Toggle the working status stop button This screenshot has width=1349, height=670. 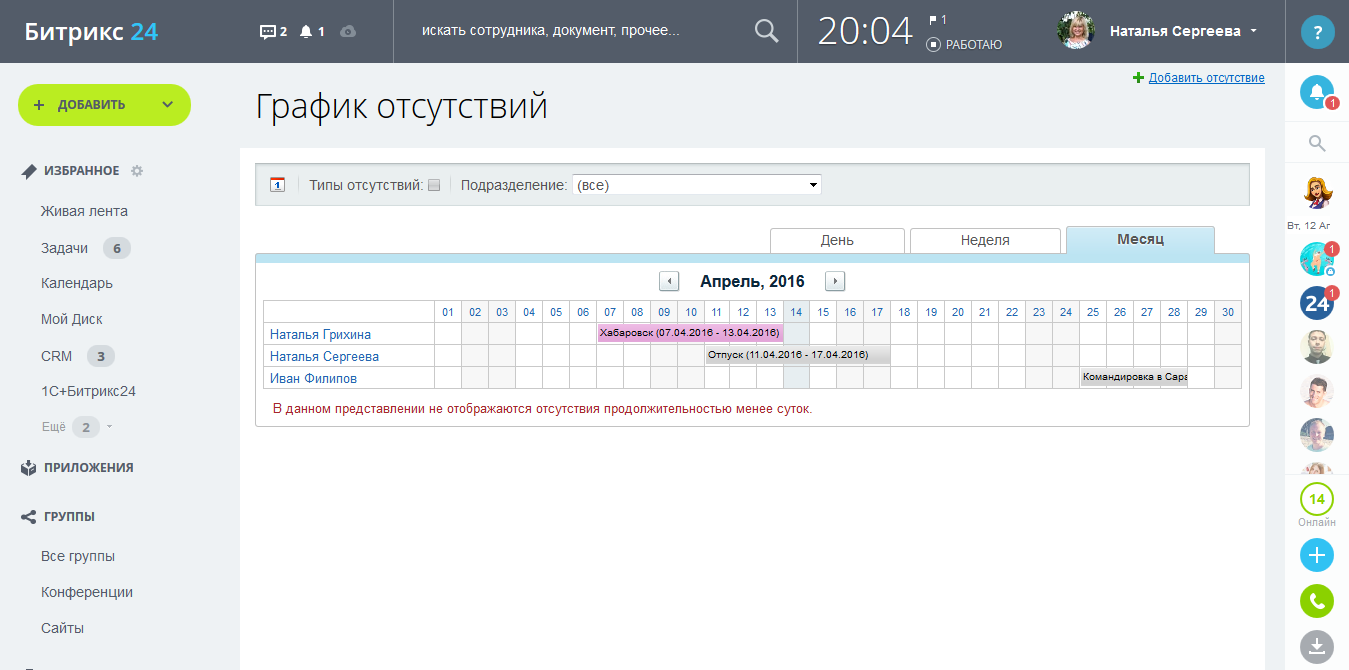point(933,45)
